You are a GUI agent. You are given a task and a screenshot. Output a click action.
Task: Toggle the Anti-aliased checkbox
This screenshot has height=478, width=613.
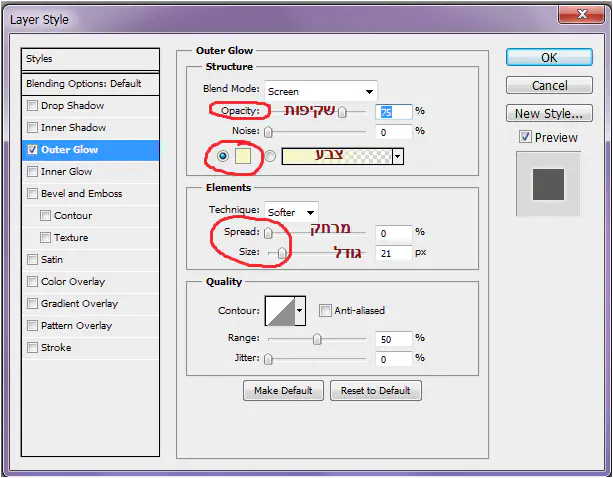[325, 311]
